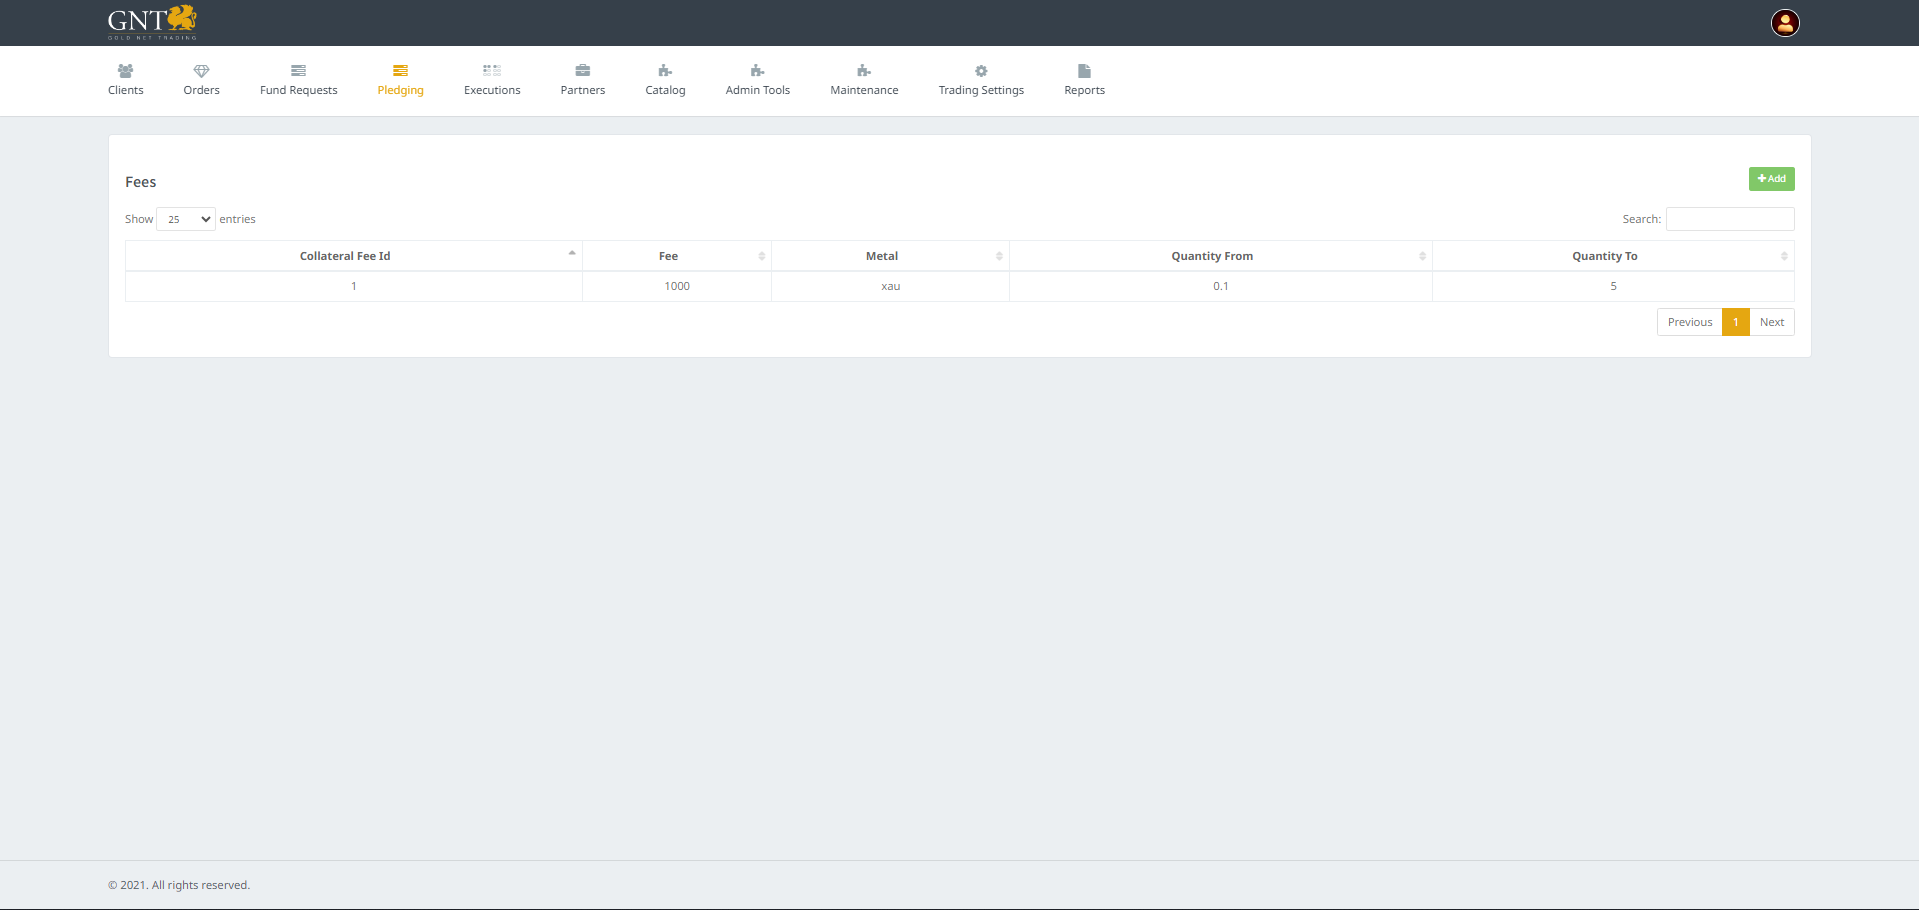Click the Partners briefcase icon
Image resolution: width=1919 pixels, height=910 pixels.
(582, 71)
